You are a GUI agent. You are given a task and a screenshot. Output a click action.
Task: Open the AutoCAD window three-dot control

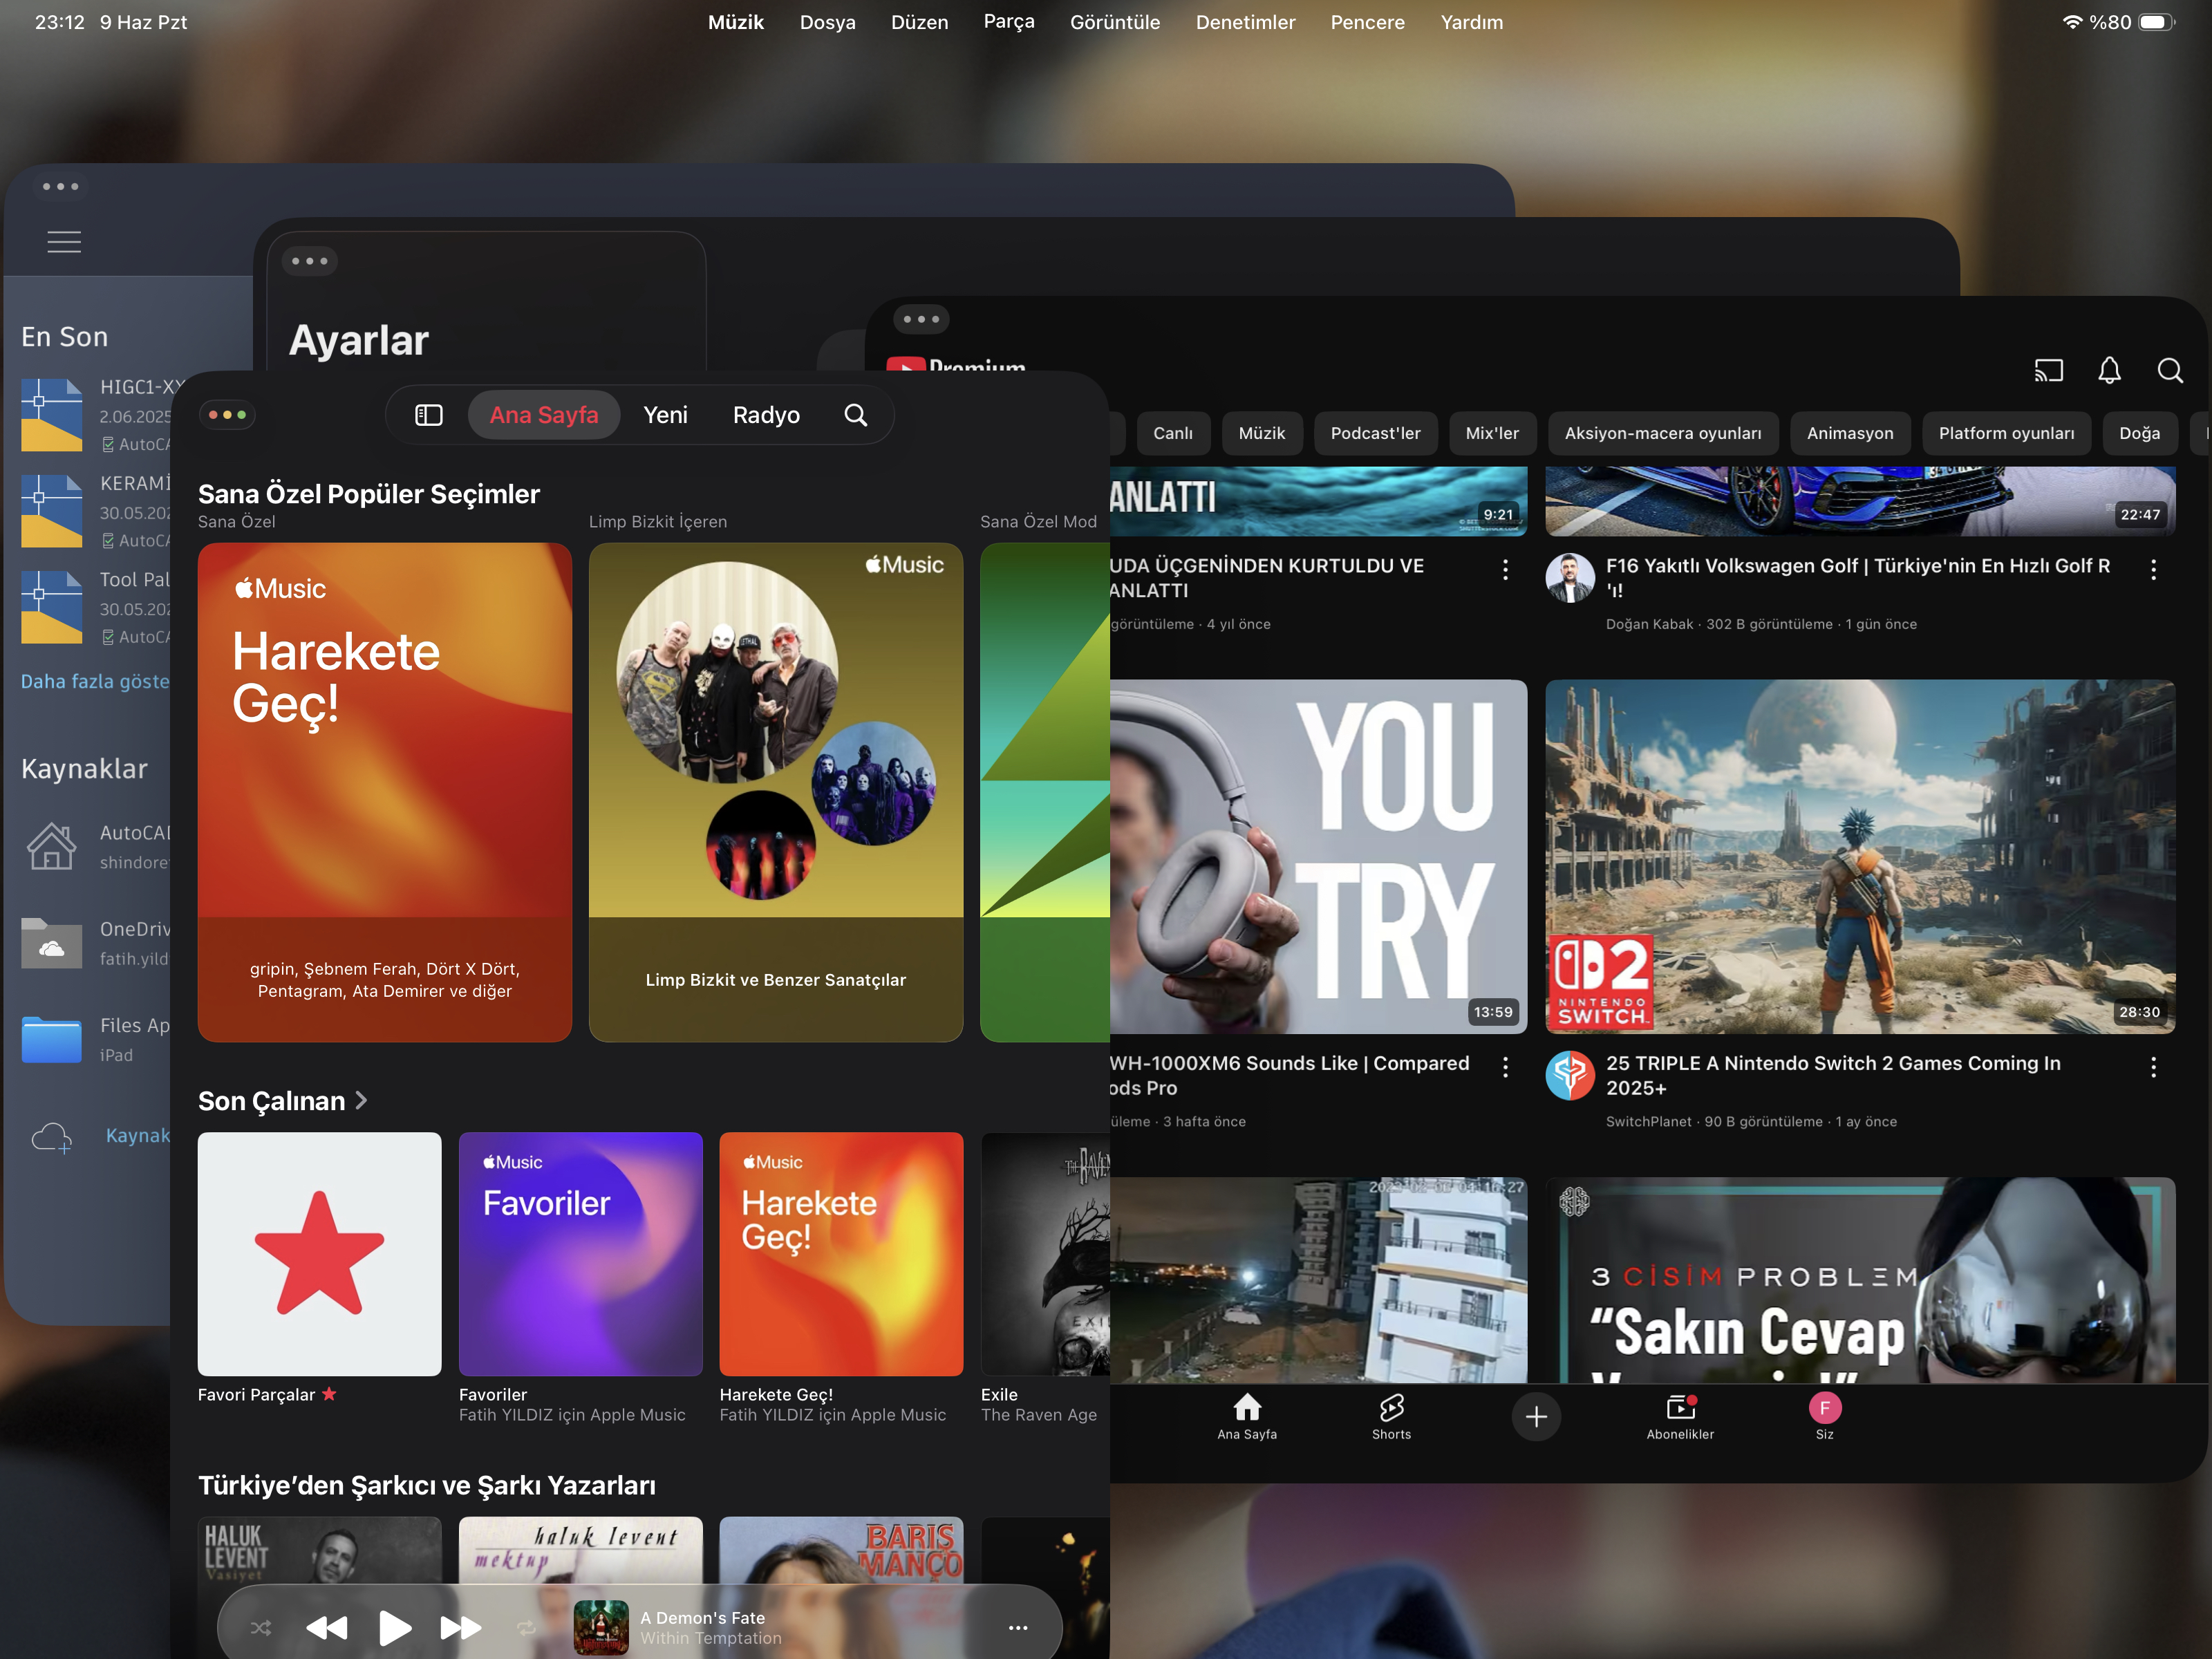60,187
